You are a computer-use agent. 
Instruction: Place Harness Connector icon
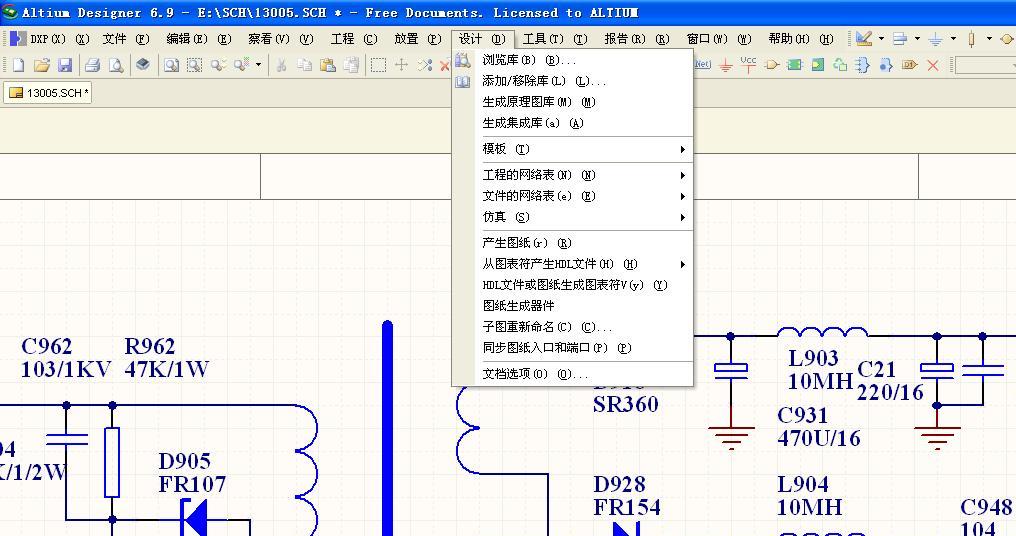pos(862,65)
